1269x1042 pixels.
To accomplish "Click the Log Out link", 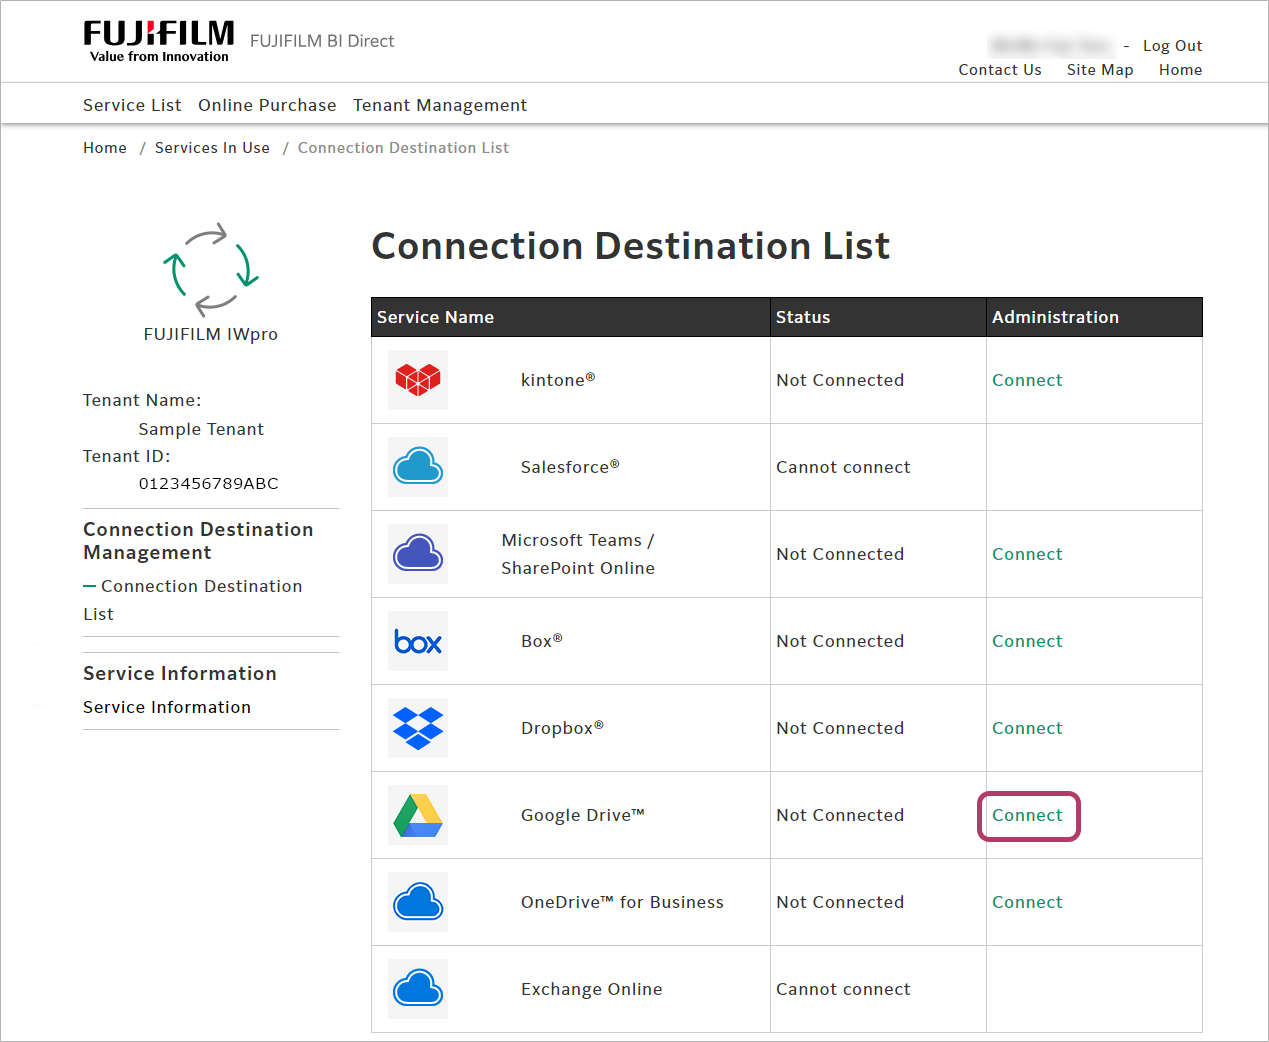I will point(1172,46).
